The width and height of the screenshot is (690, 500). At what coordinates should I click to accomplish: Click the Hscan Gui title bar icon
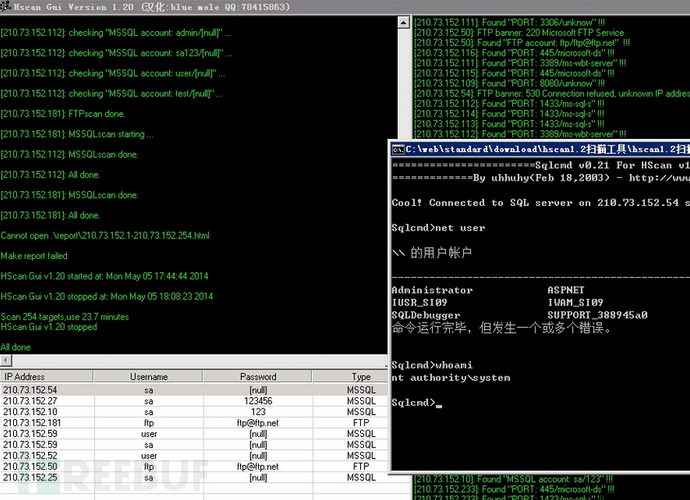tap(6, 7)
